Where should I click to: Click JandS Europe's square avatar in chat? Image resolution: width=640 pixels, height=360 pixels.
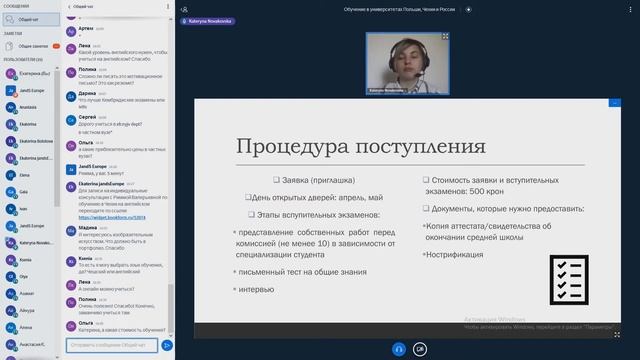pos(71,170)
